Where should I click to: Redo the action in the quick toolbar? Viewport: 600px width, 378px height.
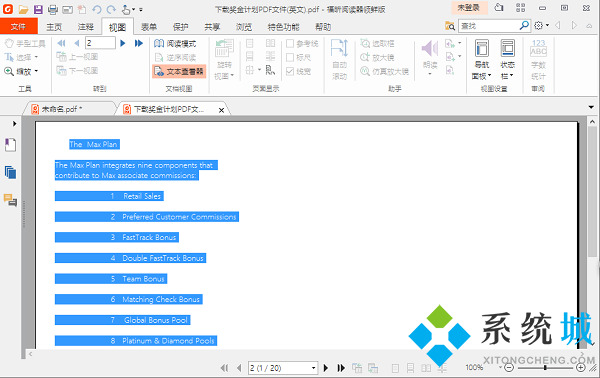(x=111, y=9)
